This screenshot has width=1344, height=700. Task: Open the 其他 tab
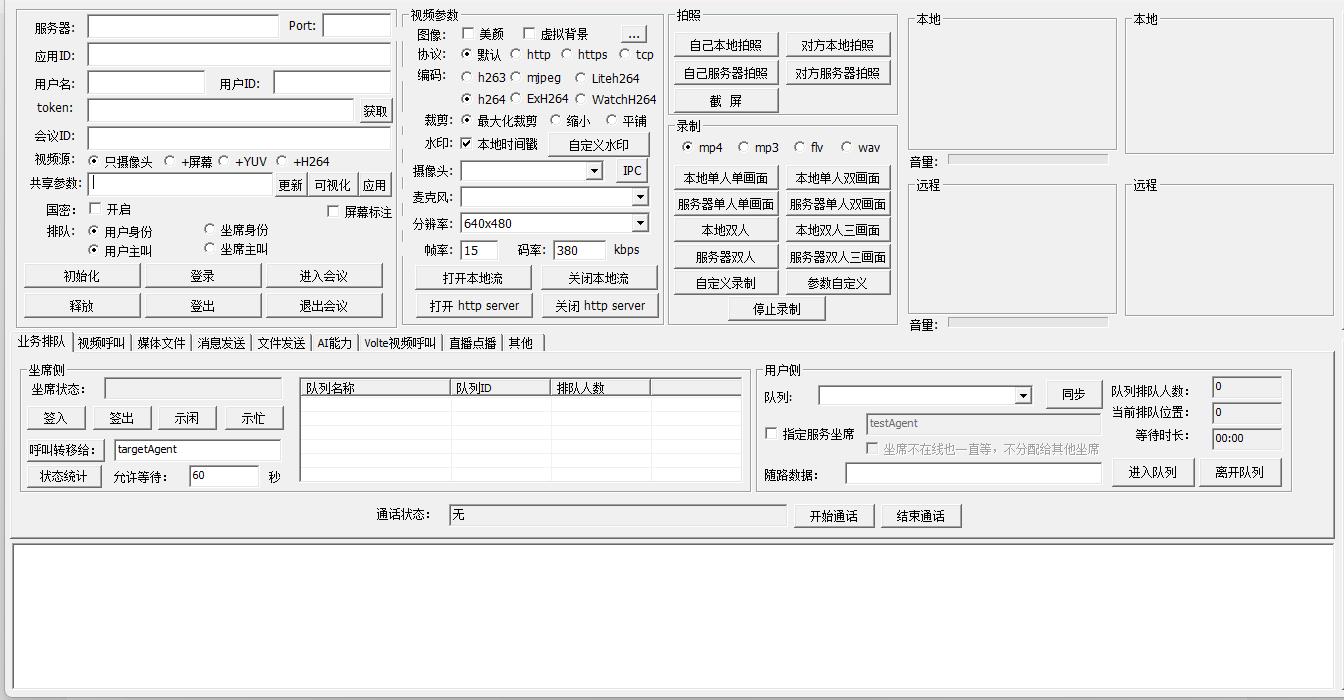pyautogui.click(x=521, y=343)
